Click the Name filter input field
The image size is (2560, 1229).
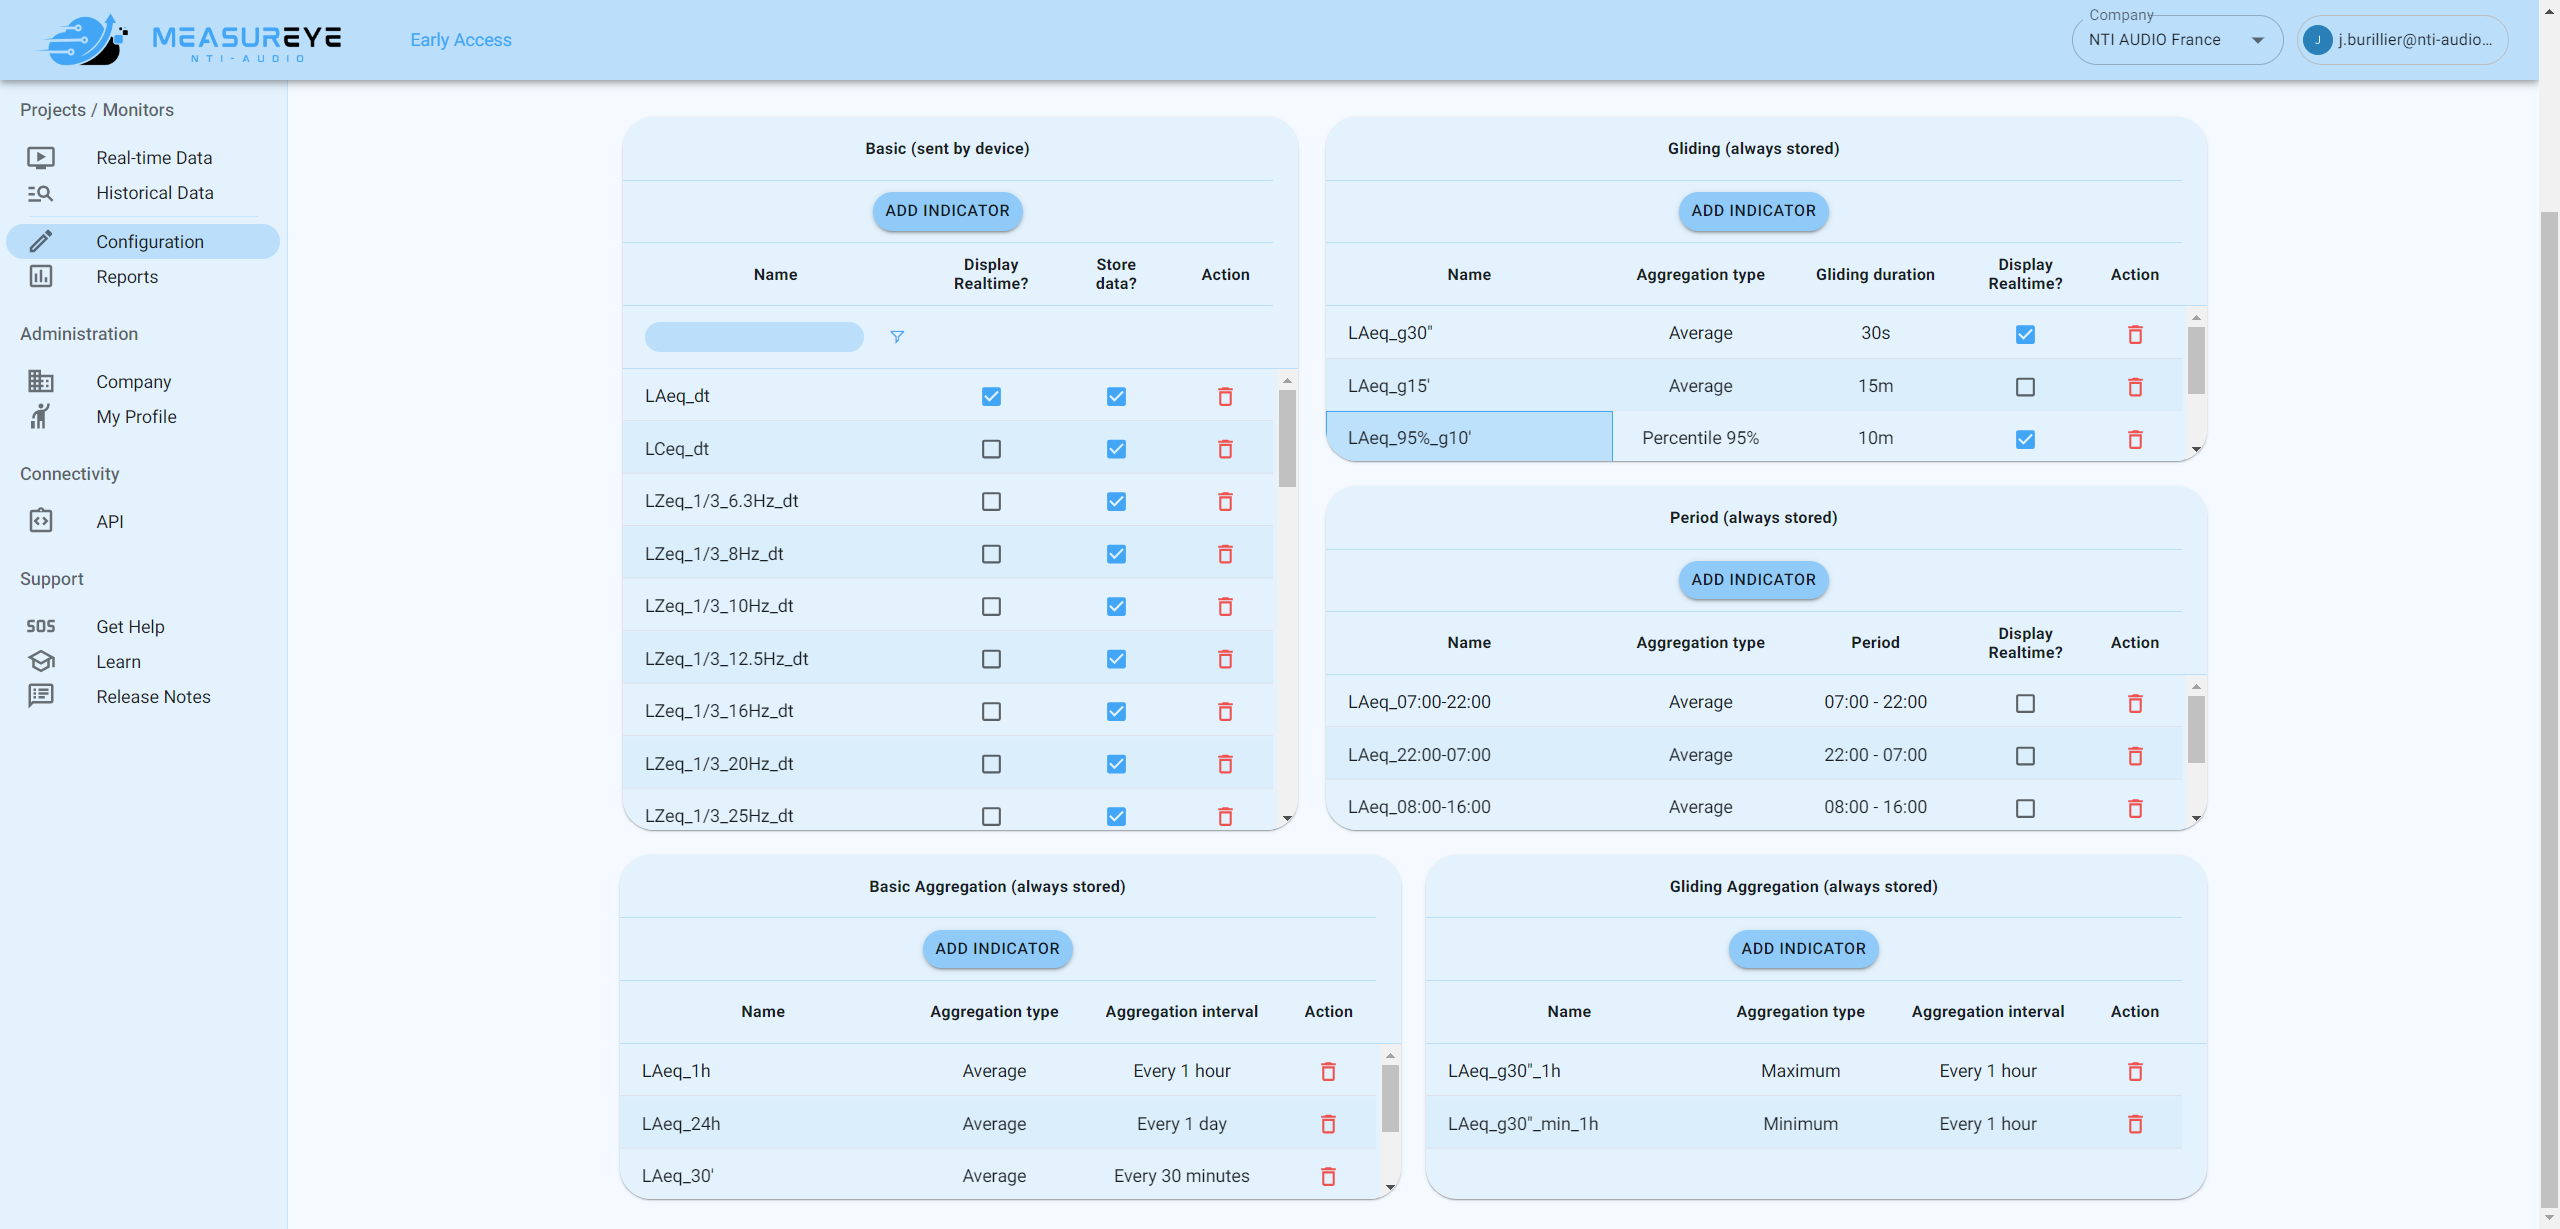pyautogui.click(x=754, y=337)
